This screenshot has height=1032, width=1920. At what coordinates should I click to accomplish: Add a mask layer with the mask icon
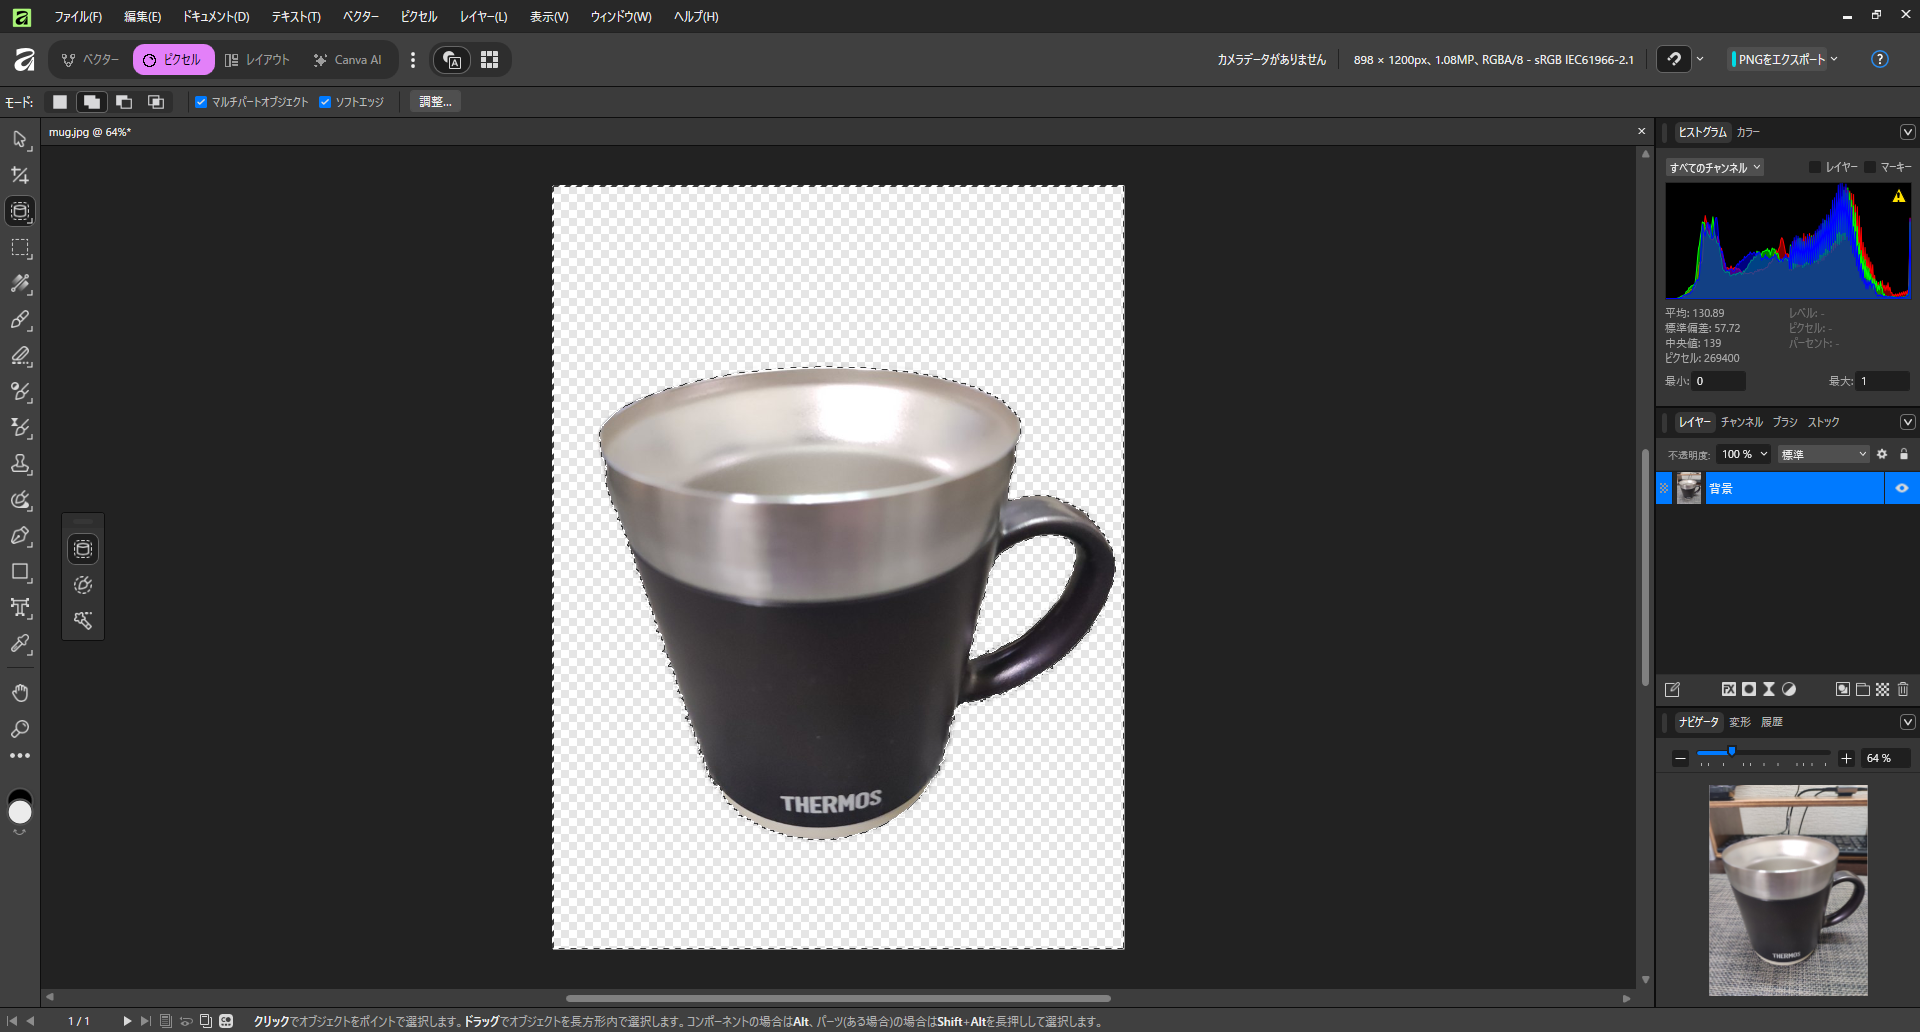(1749, 689)
